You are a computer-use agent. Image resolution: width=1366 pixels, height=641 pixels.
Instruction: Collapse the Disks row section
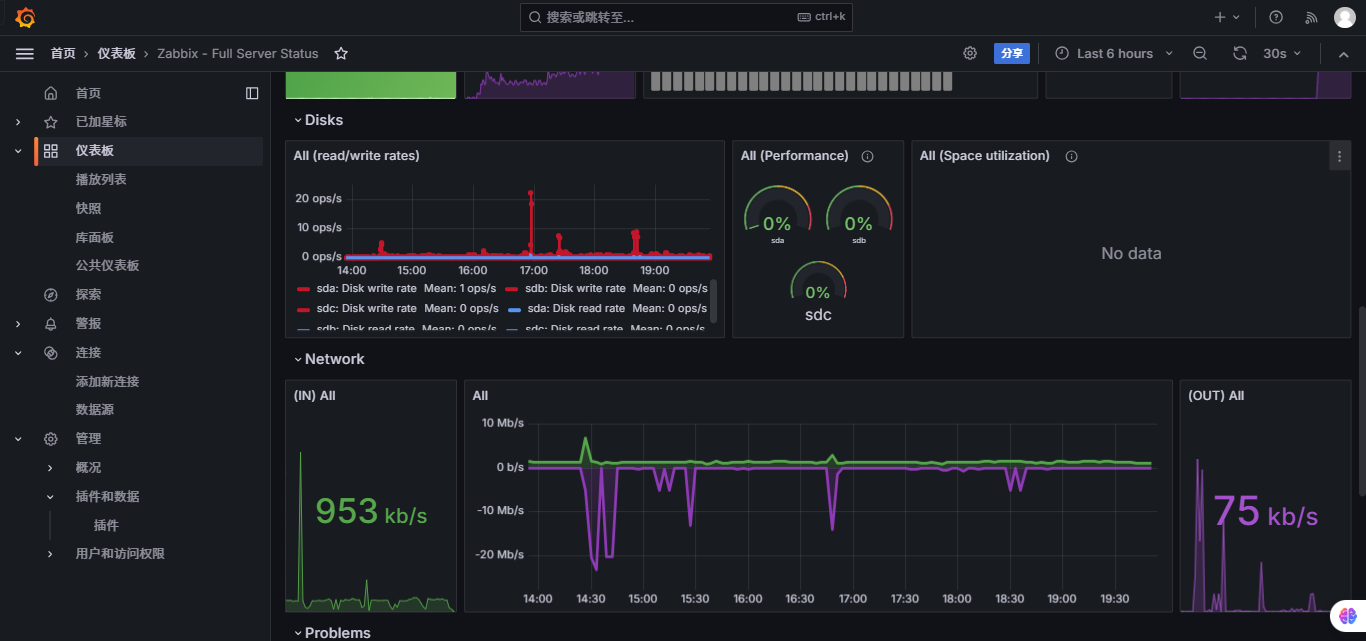pyautogui.click(x=318, y=120)
